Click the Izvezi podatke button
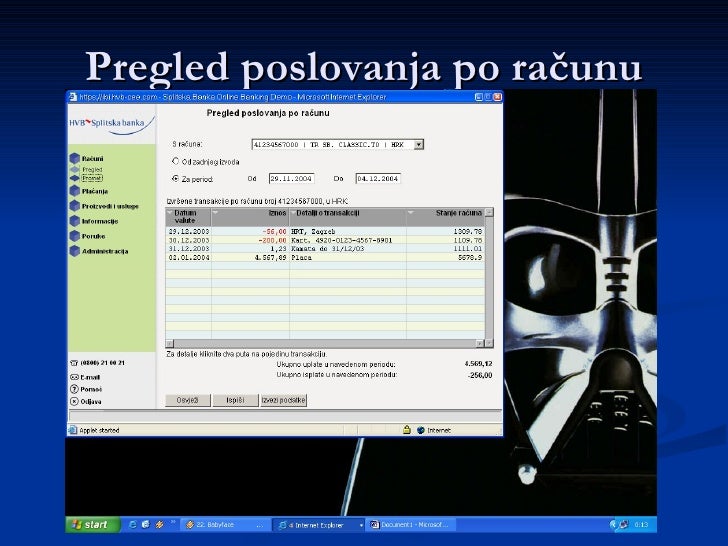The width and height of the screenshot is (728, 546). (x=283, y=400)
